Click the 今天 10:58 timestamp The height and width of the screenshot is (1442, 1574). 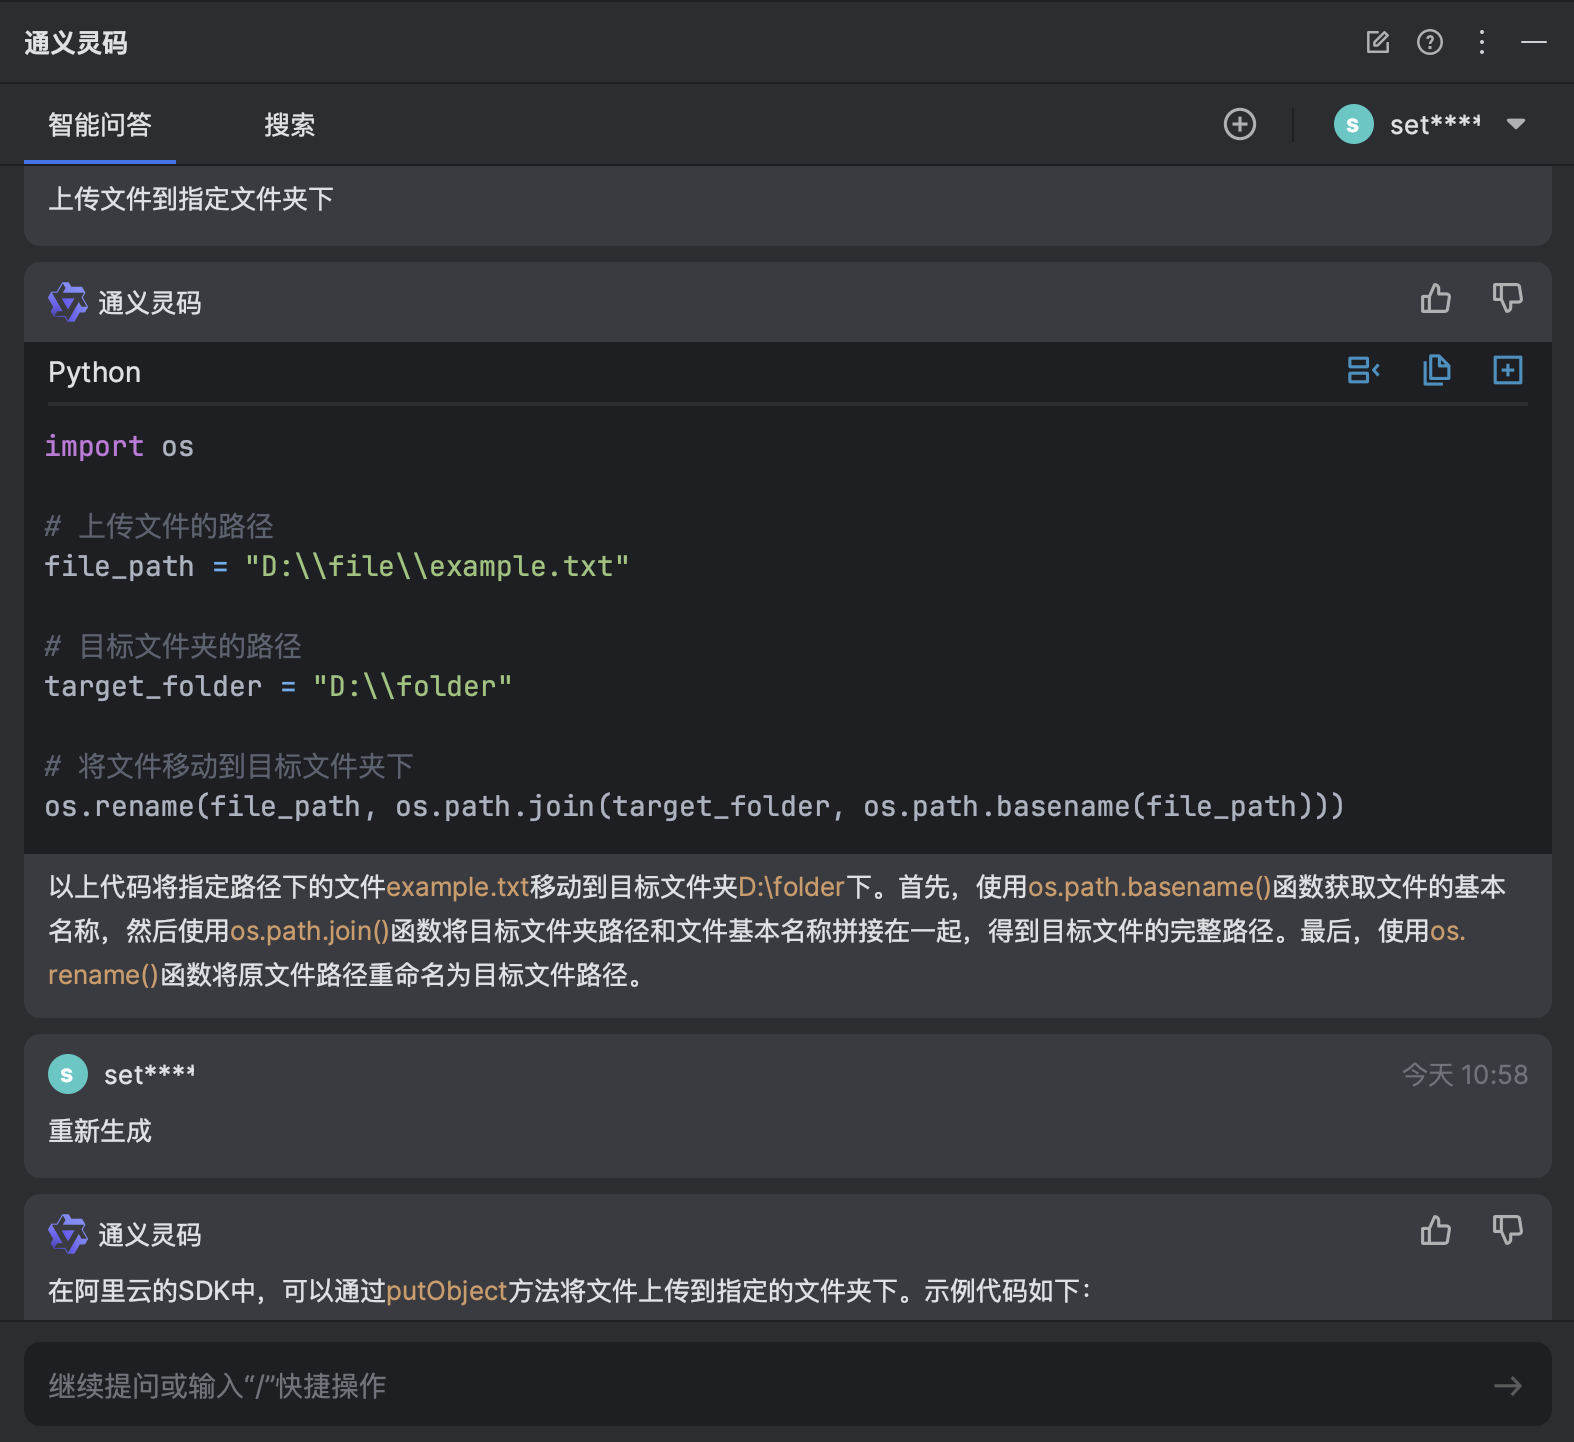pos(1465,1075)
